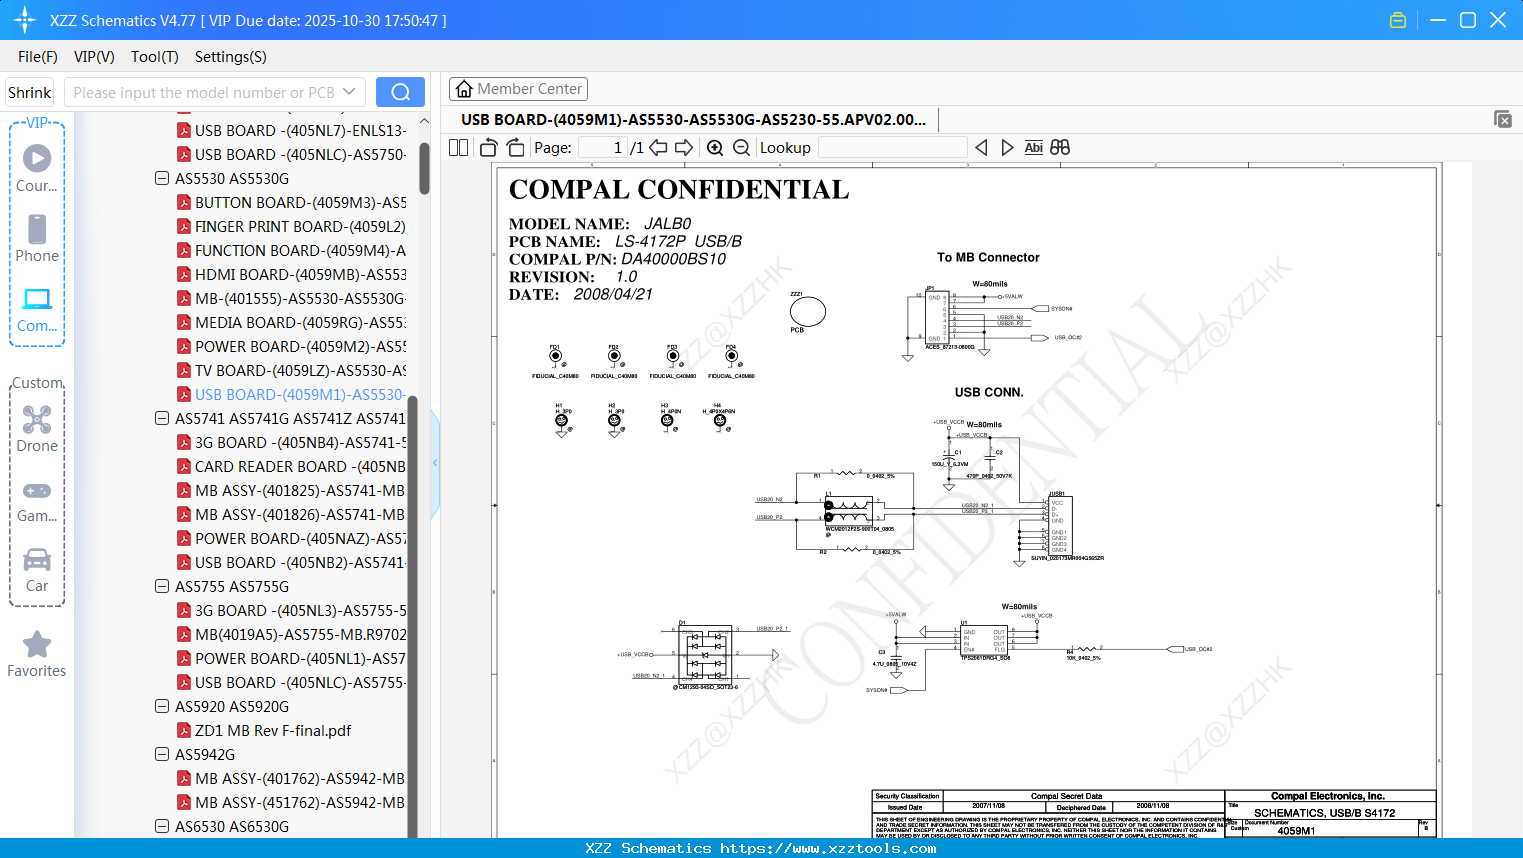Collapse the AS6530 AS6530G folder
Viewport: 1523px width, 858px height.
pos(162,827)
